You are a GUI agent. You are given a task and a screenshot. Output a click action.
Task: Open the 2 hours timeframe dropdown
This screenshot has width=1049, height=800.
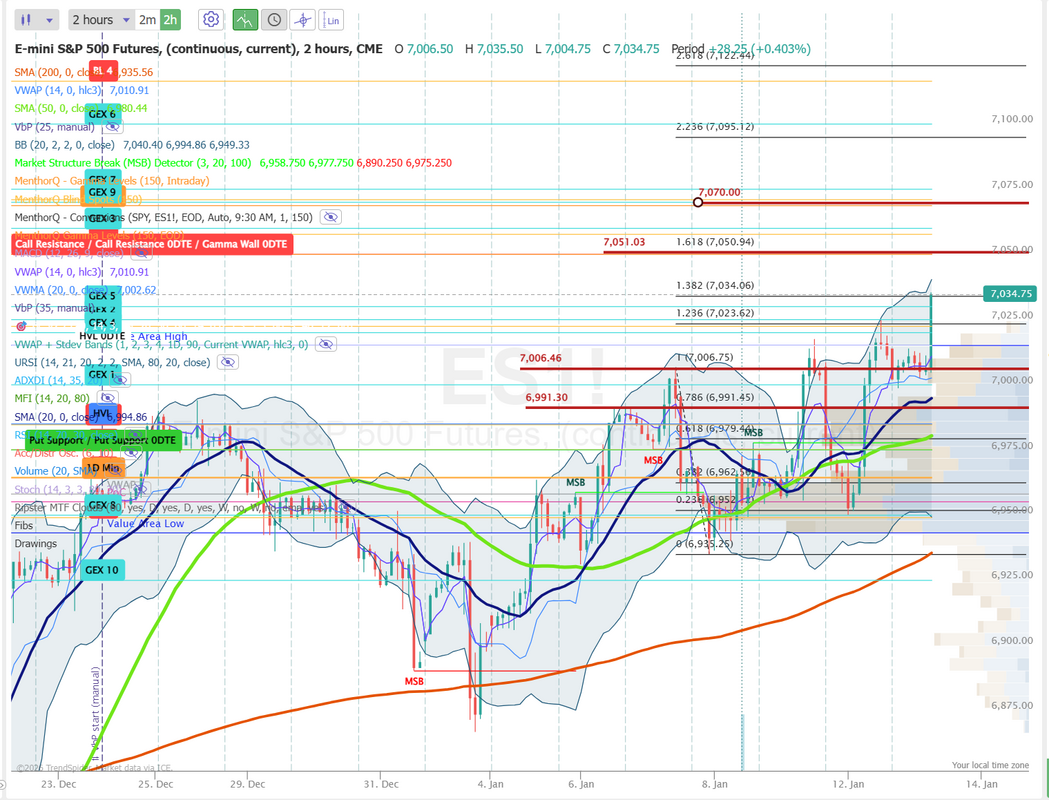coord(101,19)
